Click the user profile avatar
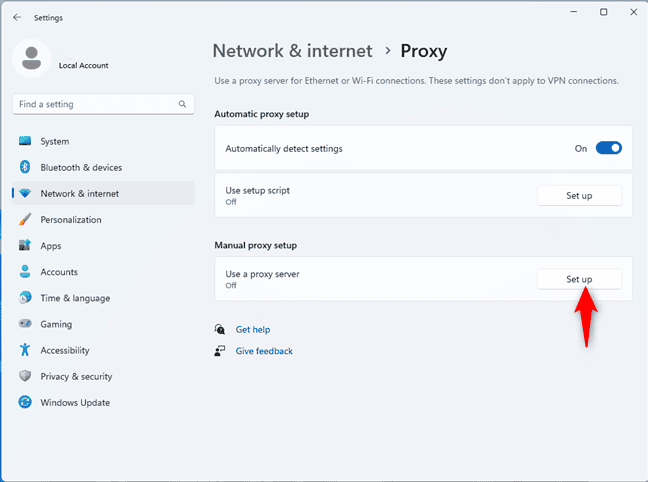This screenshot has height=482, width=648. click(x=31, y=58)
